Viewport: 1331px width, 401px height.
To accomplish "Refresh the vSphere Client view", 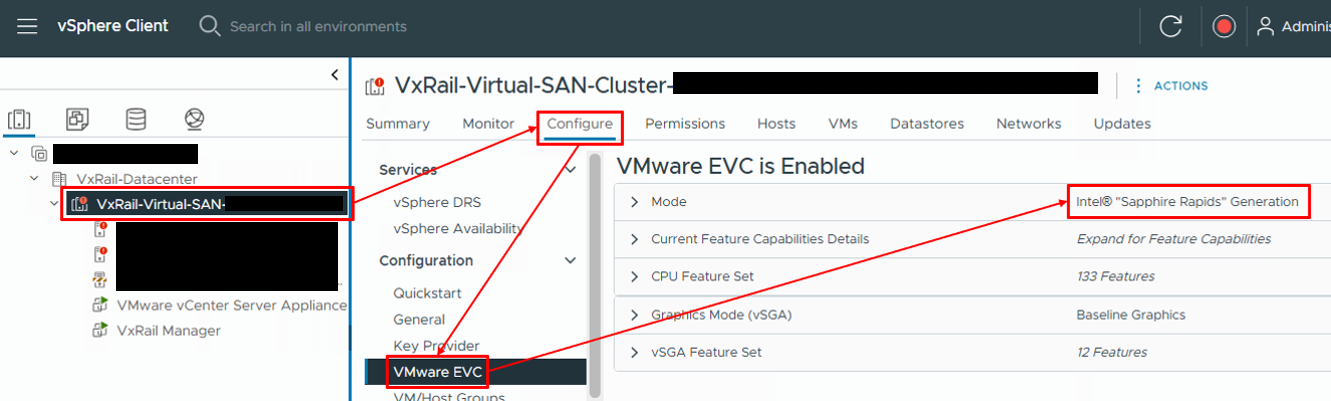I will (x=1171, y=27).
